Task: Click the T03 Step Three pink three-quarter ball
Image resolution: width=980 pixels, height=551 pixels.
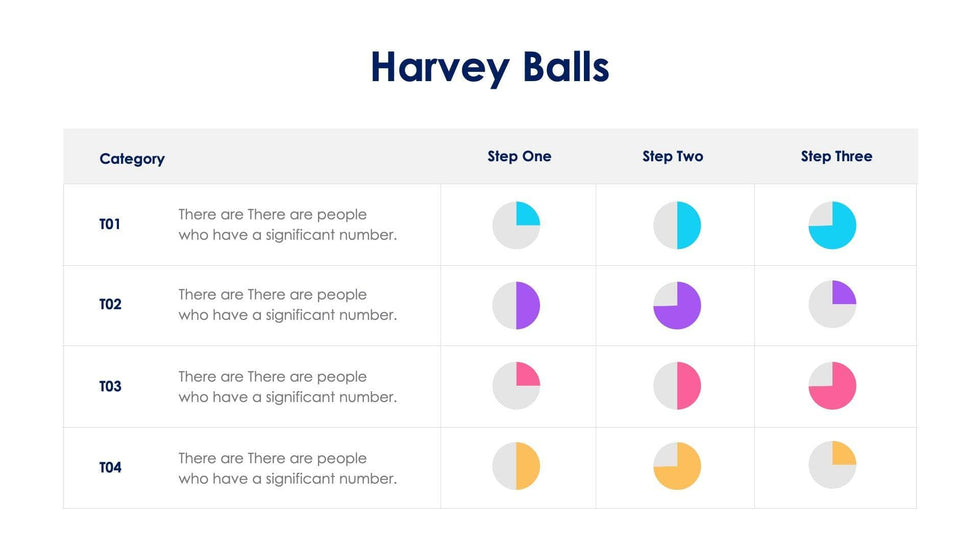Action: 832,387
